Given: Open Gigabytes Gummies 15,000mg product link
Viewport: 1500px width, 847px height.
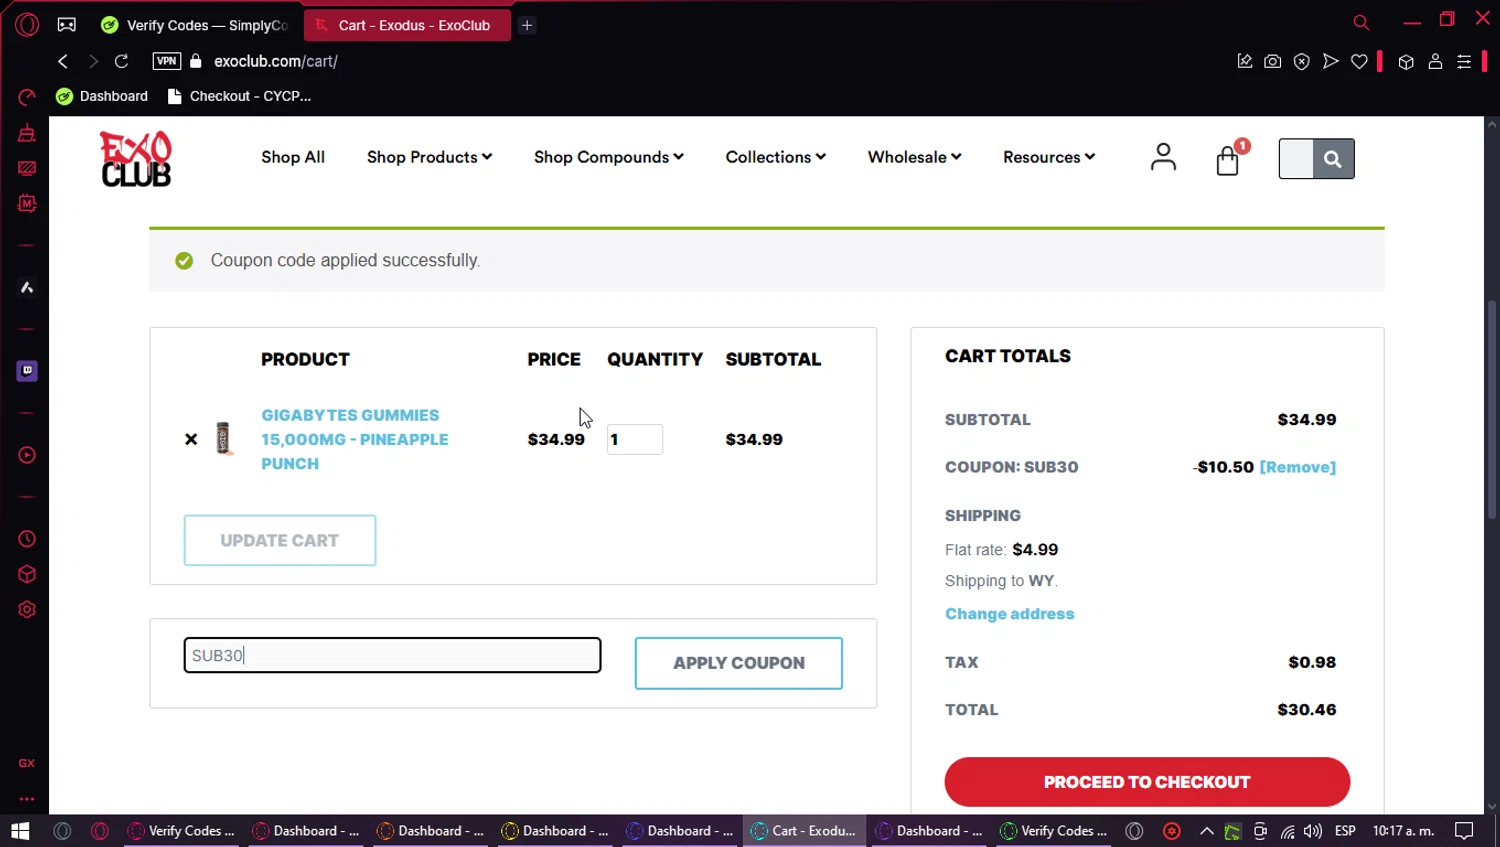Looking at the screenshot, I should pos(355,439).
